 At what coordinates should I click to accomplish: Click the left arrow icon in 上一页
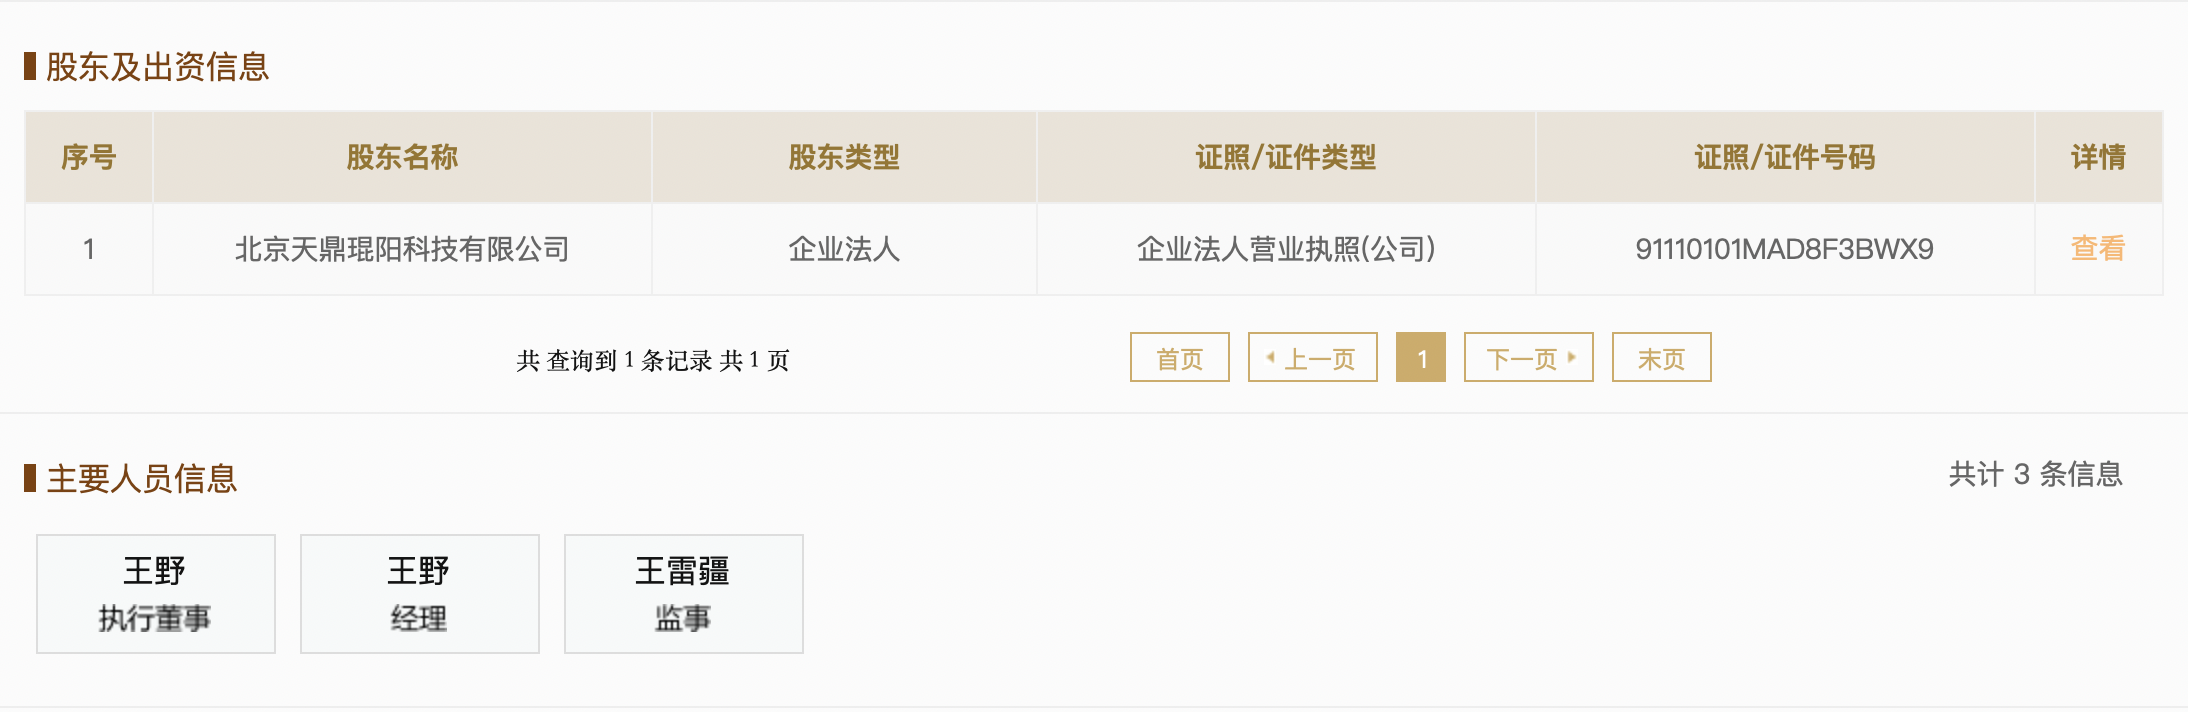point(1271,357)
